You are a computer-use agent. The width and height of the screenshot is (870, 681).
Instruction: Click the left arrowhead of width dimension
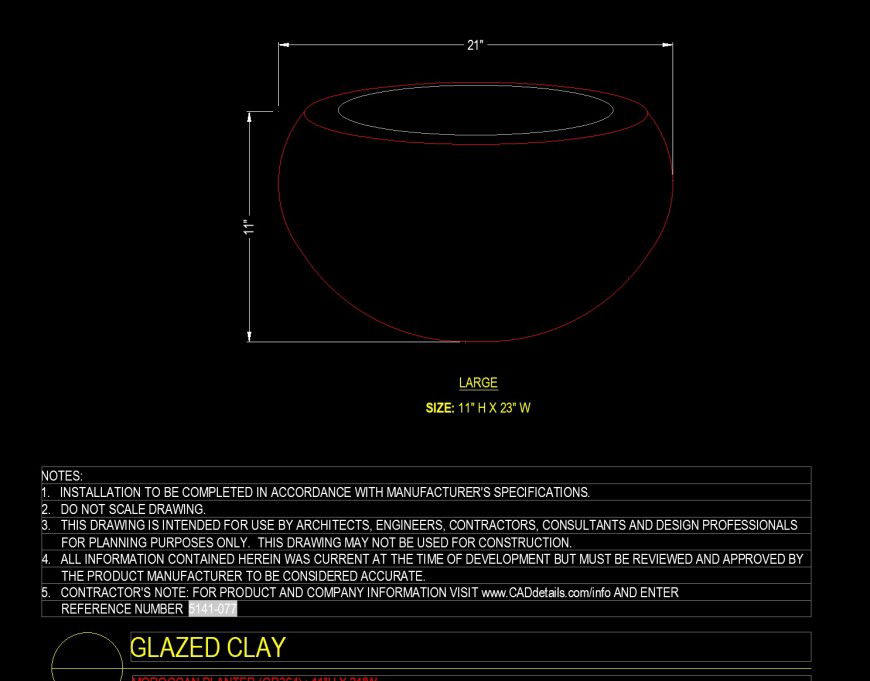point(284,45)
